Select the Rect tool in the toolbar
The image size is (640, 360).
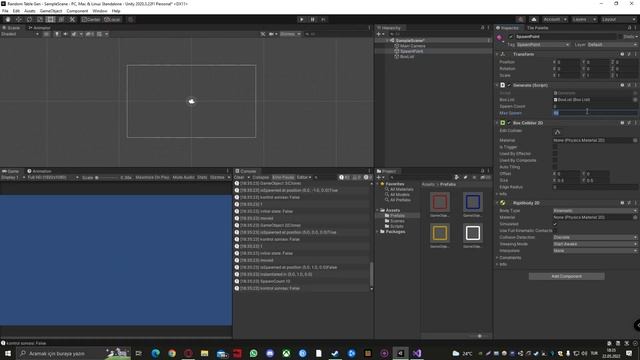pyautogui.click(x=51, y=19)
